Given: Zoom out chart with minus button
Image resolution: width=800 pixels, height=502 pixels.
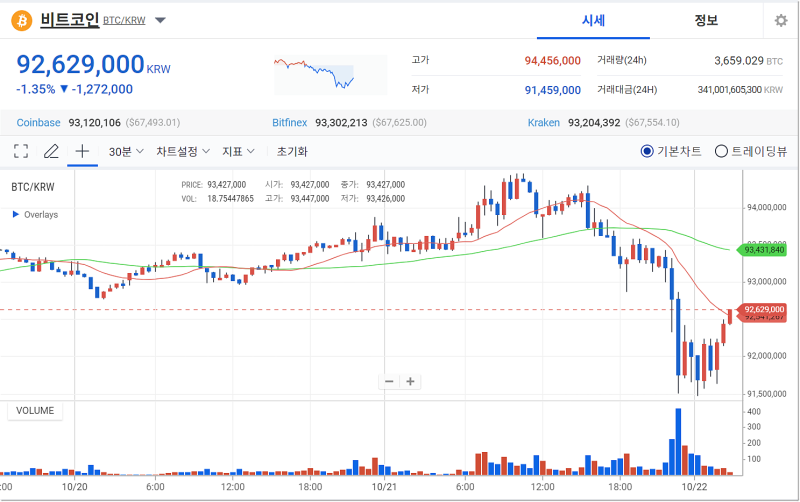Looking at the screenshot, I should tap(389, 382).
